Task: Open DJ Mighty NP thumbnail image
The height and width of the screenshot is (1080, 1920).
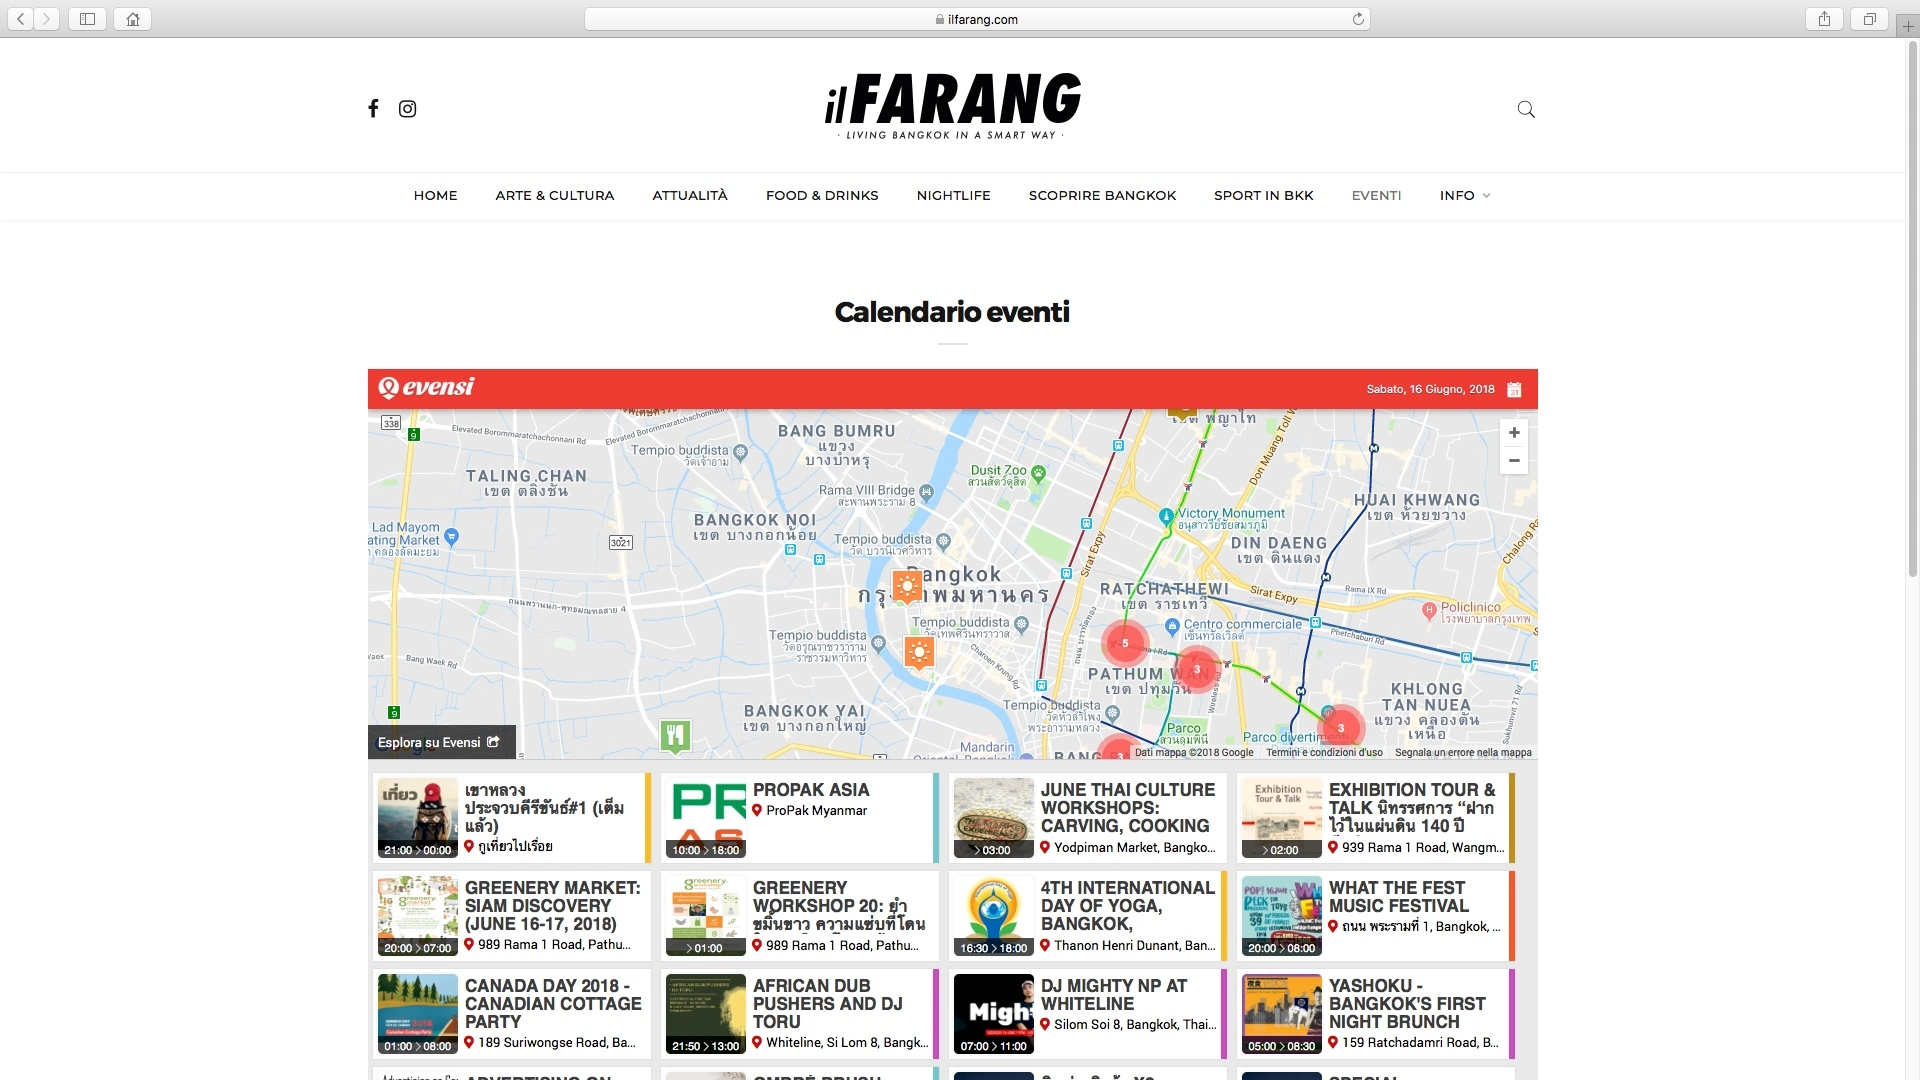Action: [994, 1014]
